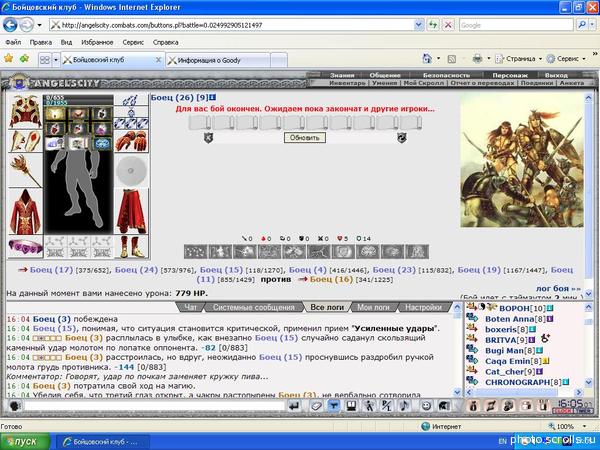Screen dimensions: 600x450
Task: Click the Выход game menu item
Action: coord(556,75)
